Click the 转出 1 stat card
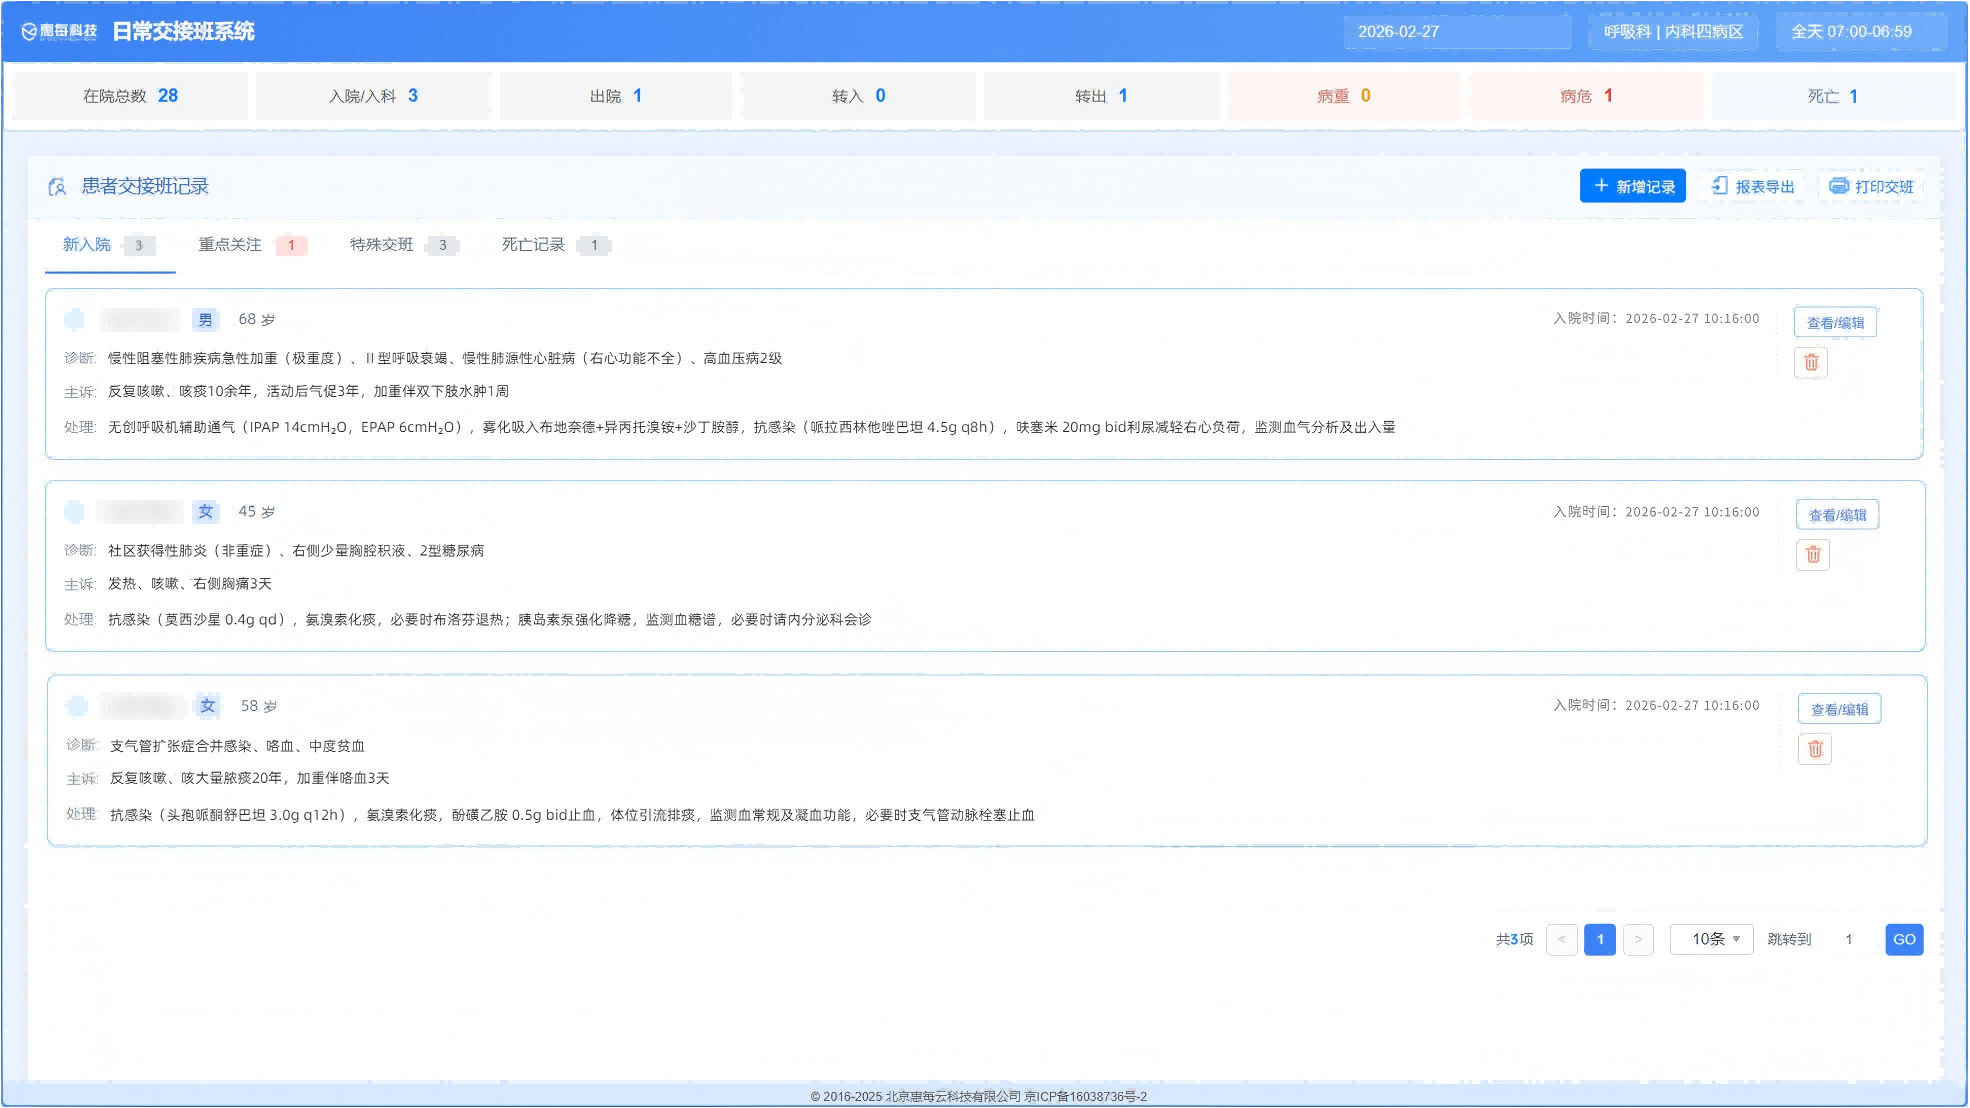 click(1102, 96)
